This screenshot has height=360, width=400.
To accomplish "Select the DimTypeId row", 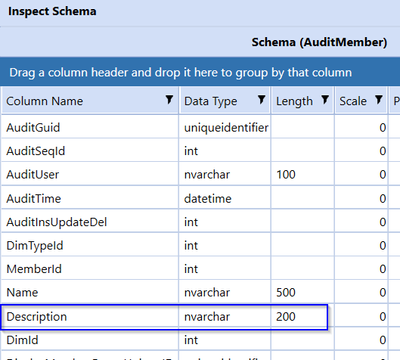I will point(200,245).
